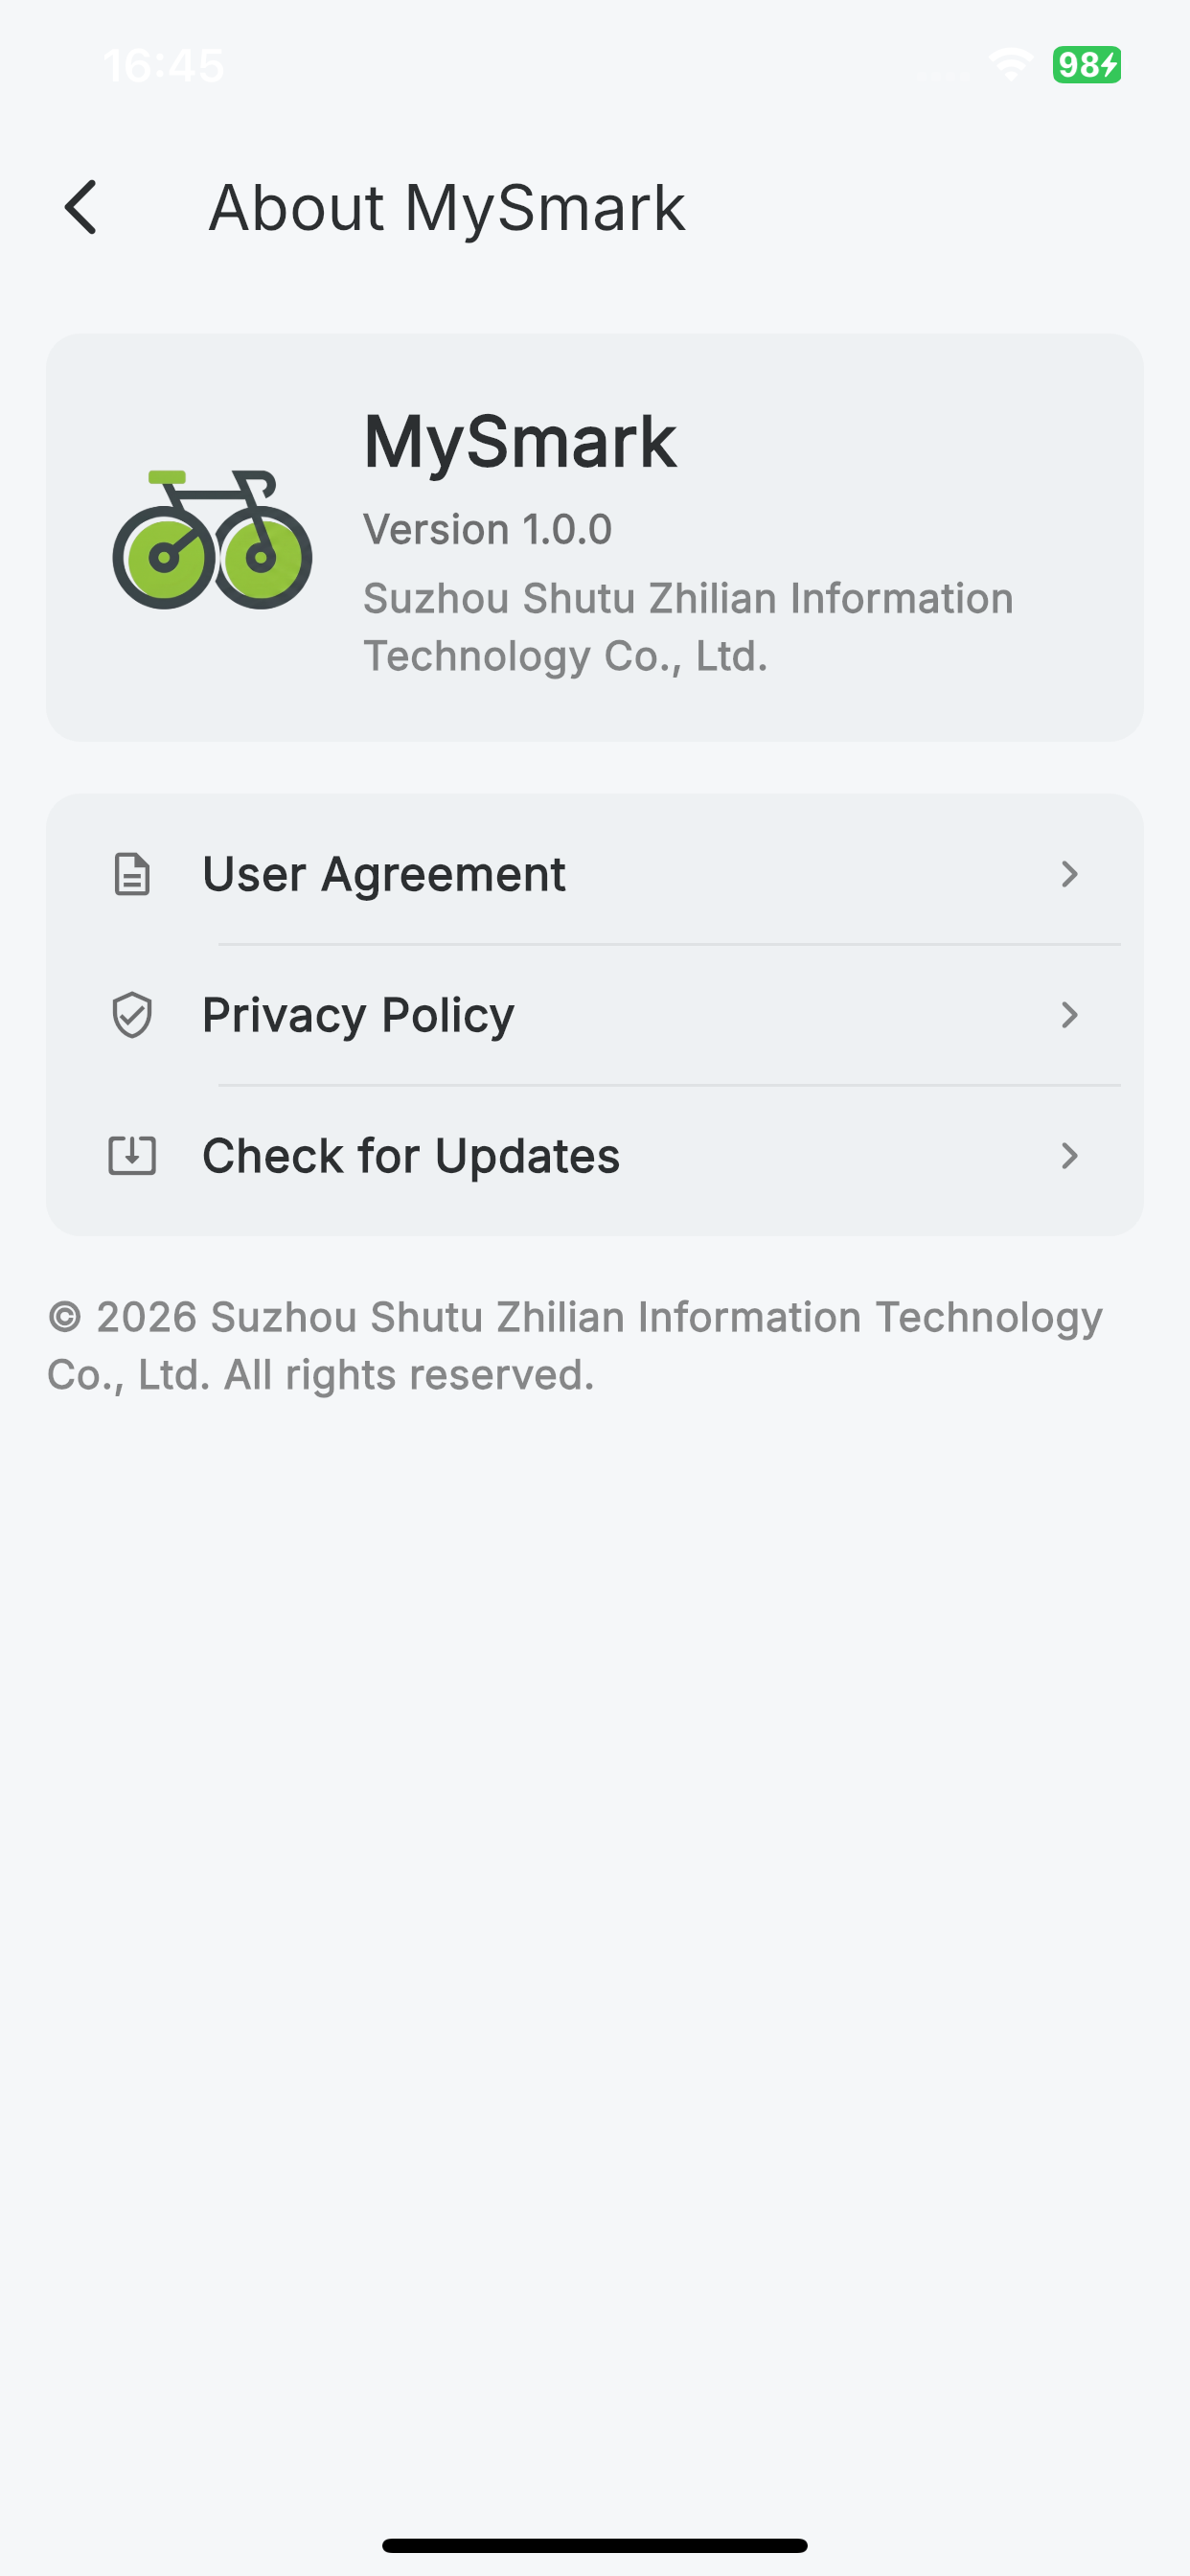
Task: Click the Check for Updates download icon
Action: [x=132, y=1156]
